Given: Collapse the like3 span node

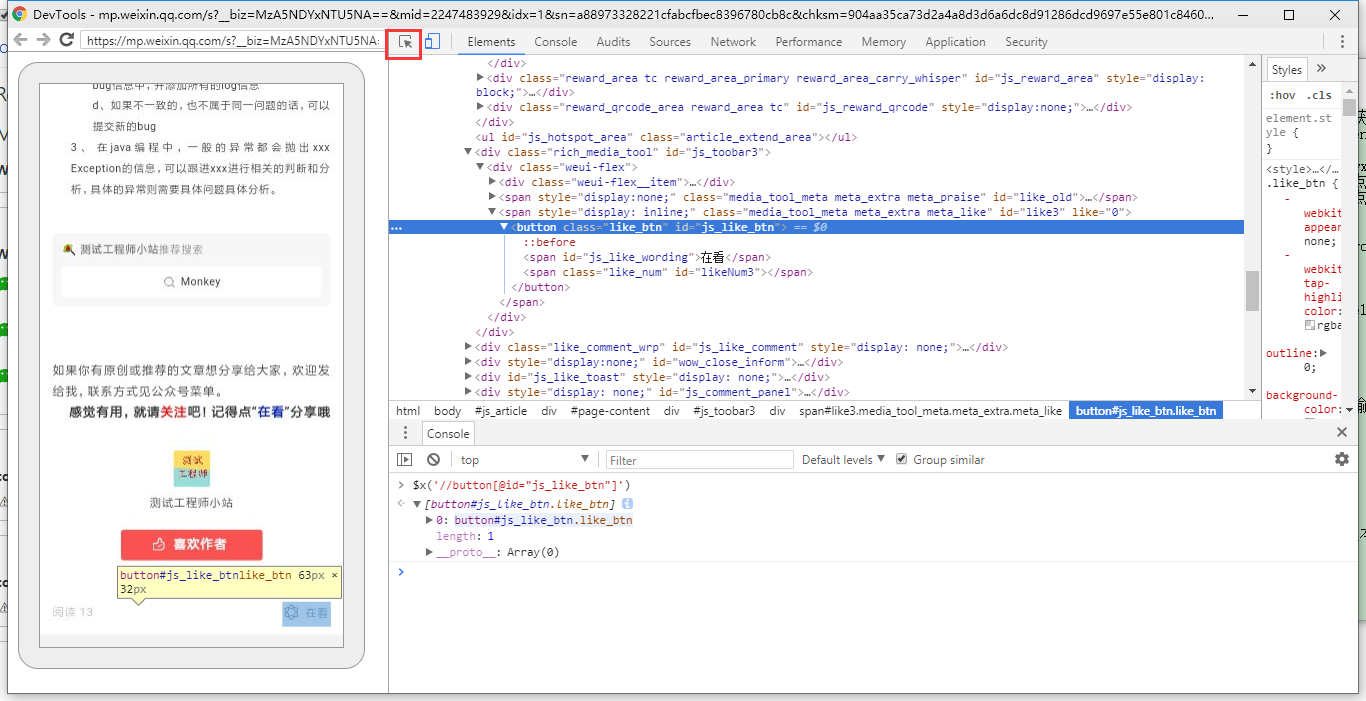Looking at the screenshot, I should pos(493,213).
